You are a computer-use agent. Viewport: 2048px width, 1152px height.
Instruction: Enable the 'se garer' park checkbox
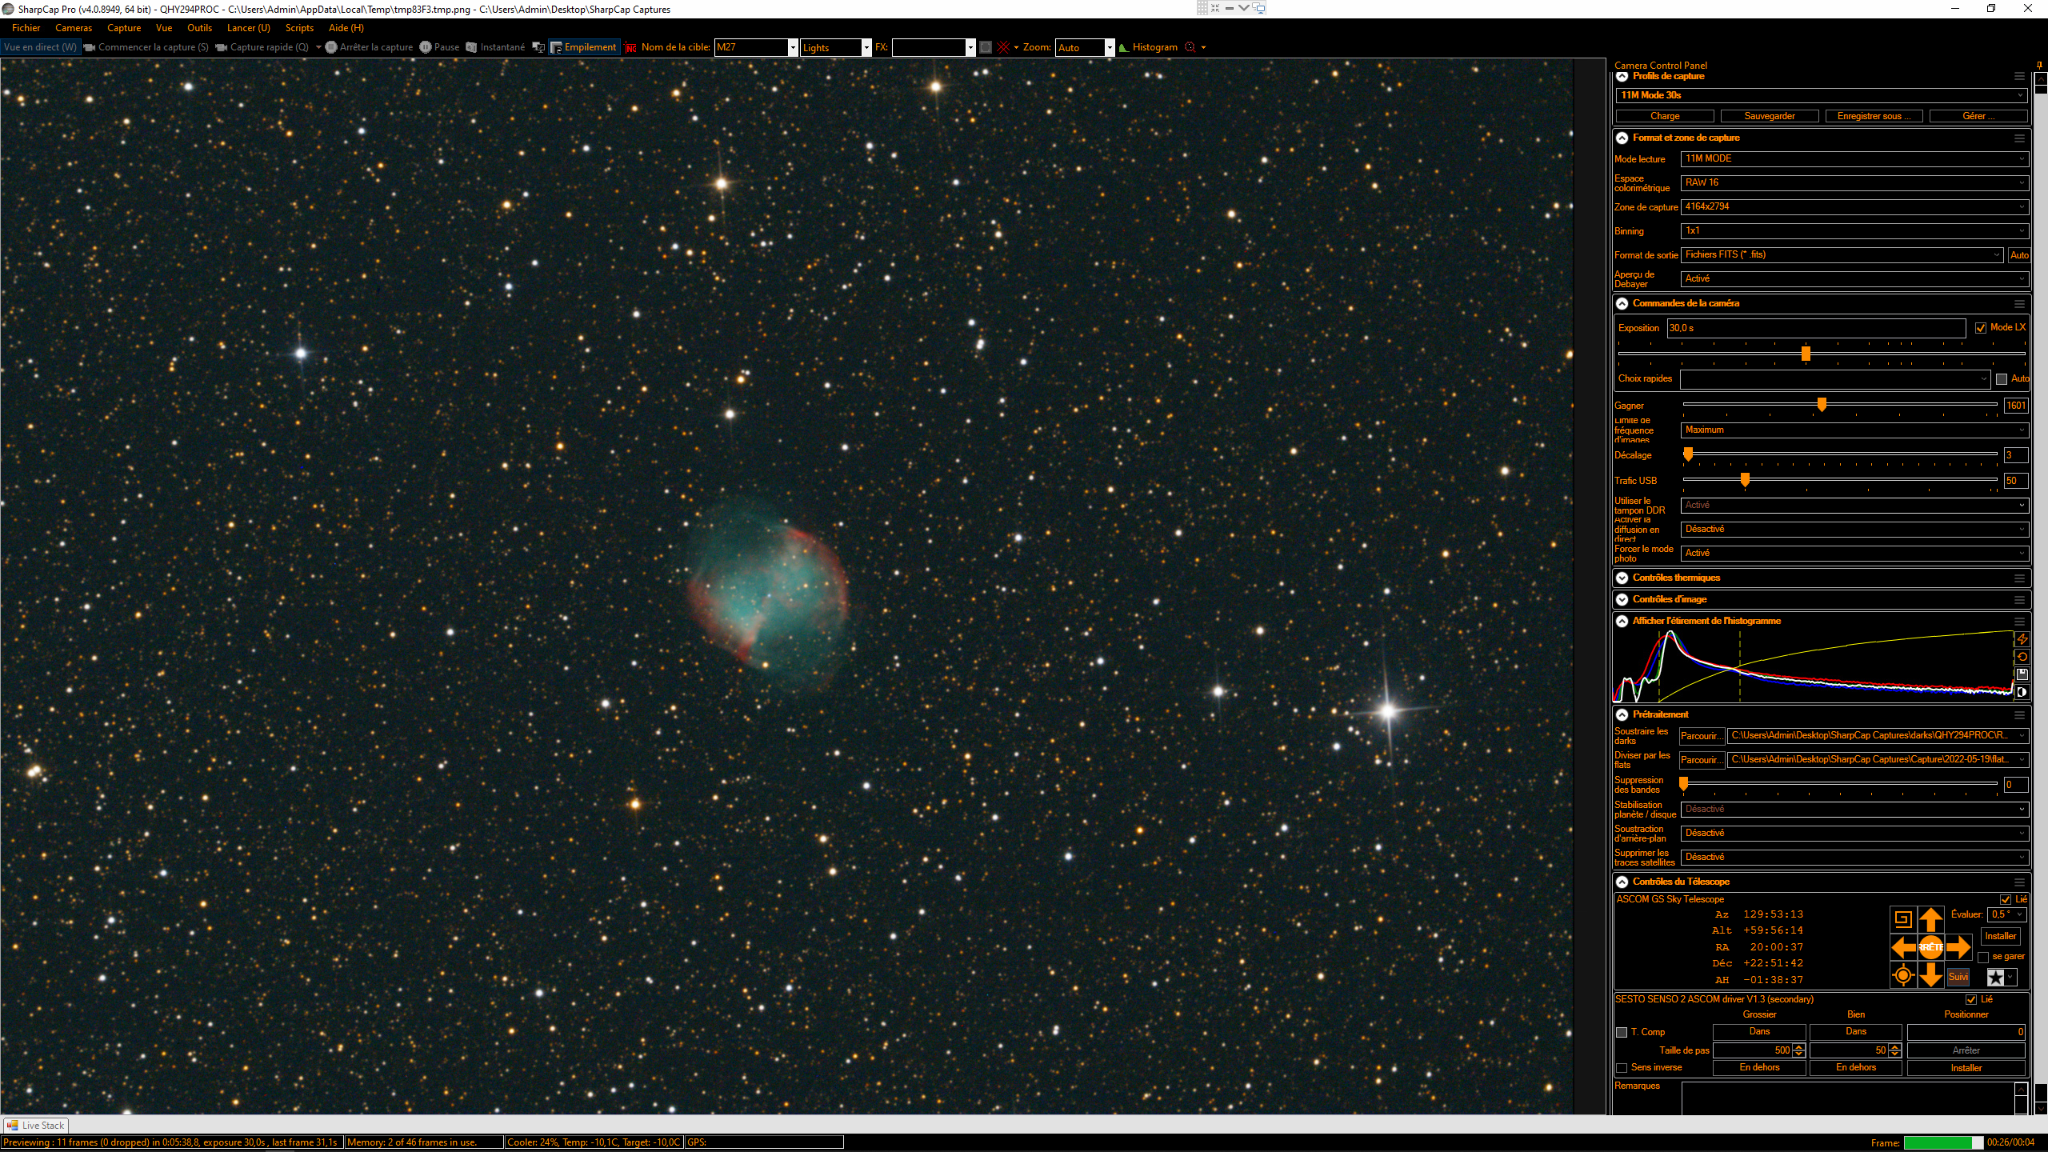click(x=1983, y=957)
